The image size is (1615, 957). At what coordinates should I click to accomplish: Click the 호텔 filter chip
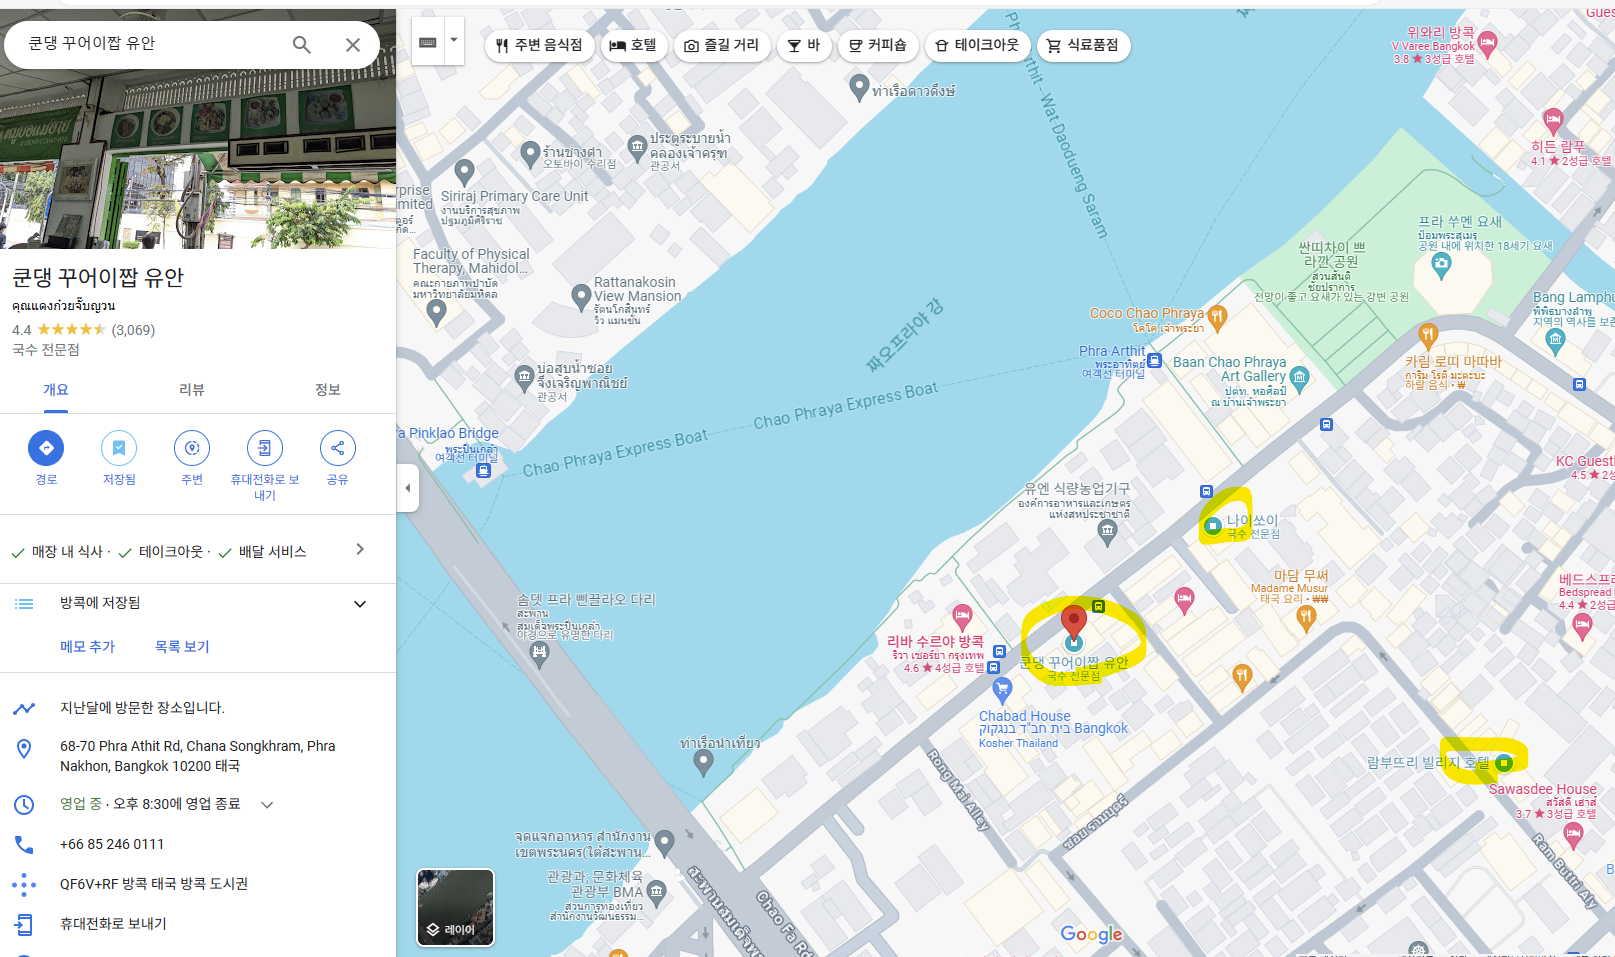[x=633, y=45]
